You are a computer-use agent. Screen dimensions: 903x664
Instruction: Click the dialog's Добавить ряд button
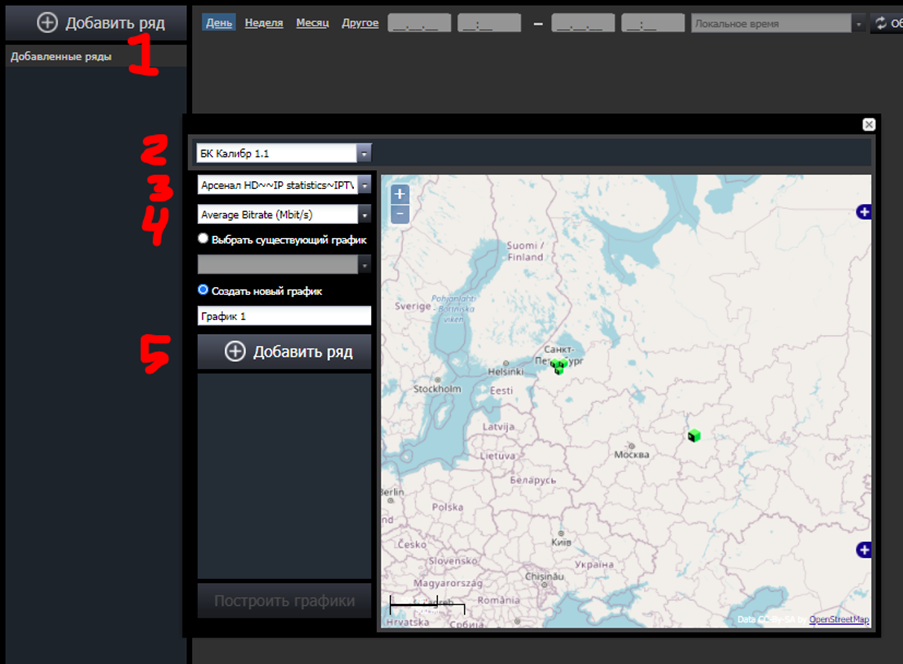point(284,351)
